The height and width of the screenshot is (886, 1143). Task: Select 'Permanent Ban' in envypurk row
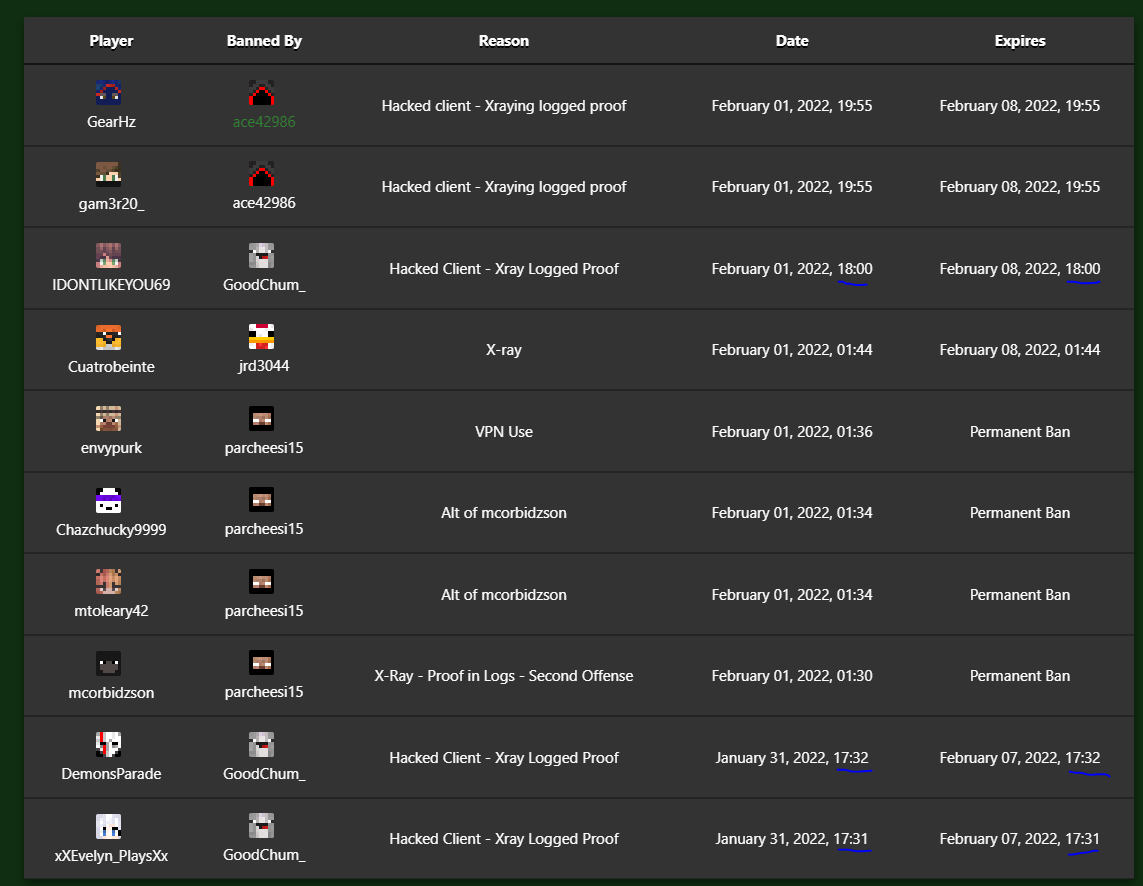(1020, 432)
